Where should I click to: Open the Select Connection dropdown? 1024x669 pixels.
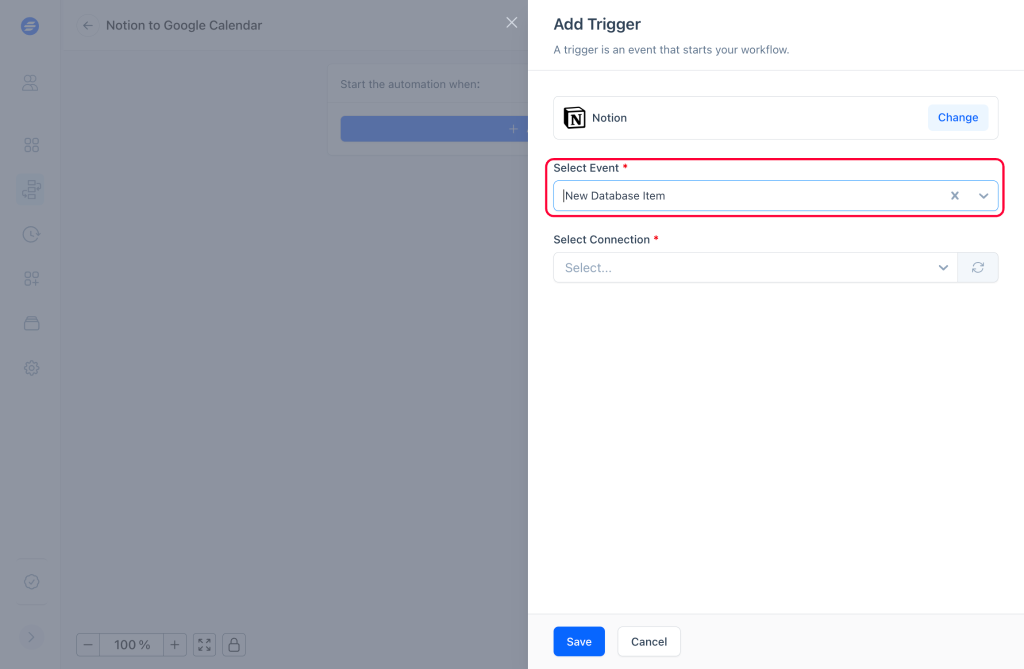755,268
